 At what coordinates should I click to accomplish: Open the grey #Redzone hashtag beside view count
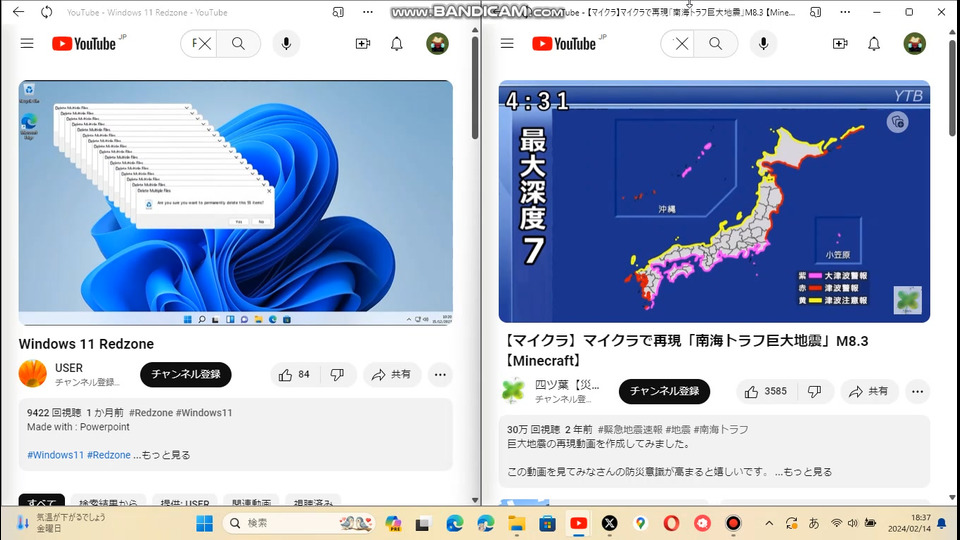[151, 413]
